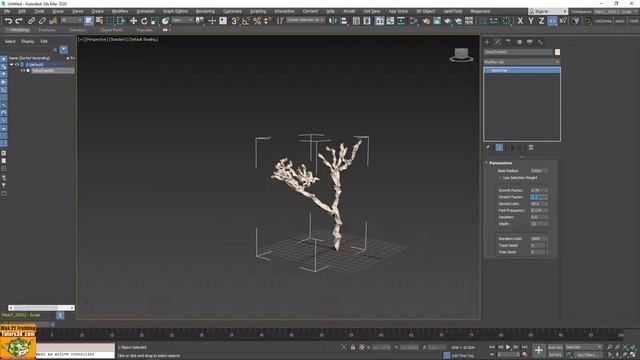Open the Rendering menu

pos(205,11)
